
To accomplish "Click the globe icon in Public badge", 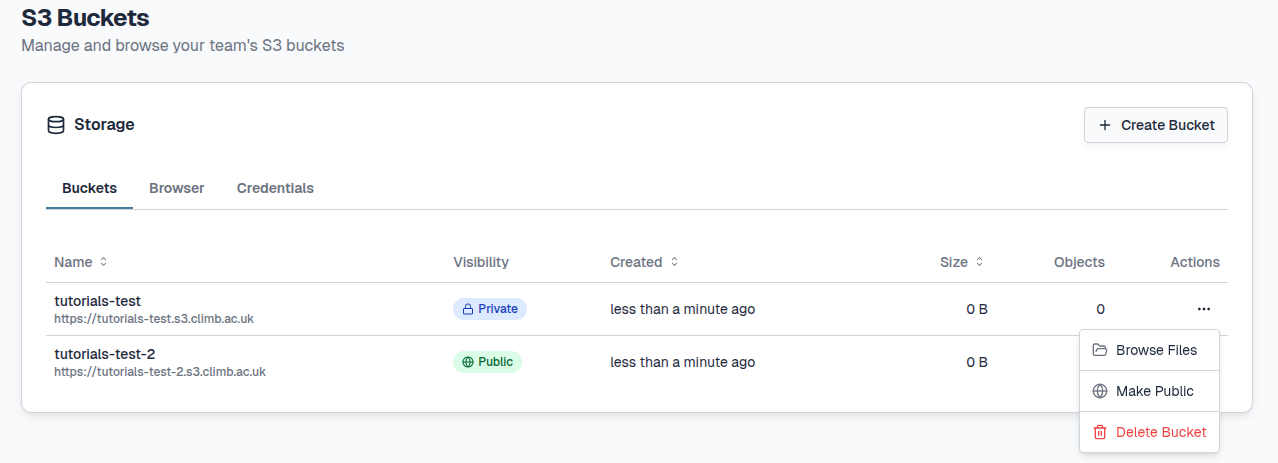I will tap(467, 362).
